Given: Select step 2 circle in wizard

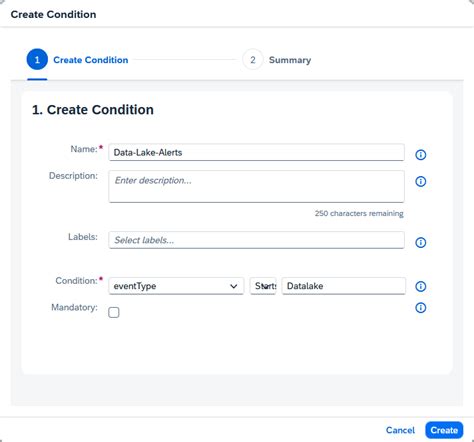Looking at the screenshot, I should 253,60.
